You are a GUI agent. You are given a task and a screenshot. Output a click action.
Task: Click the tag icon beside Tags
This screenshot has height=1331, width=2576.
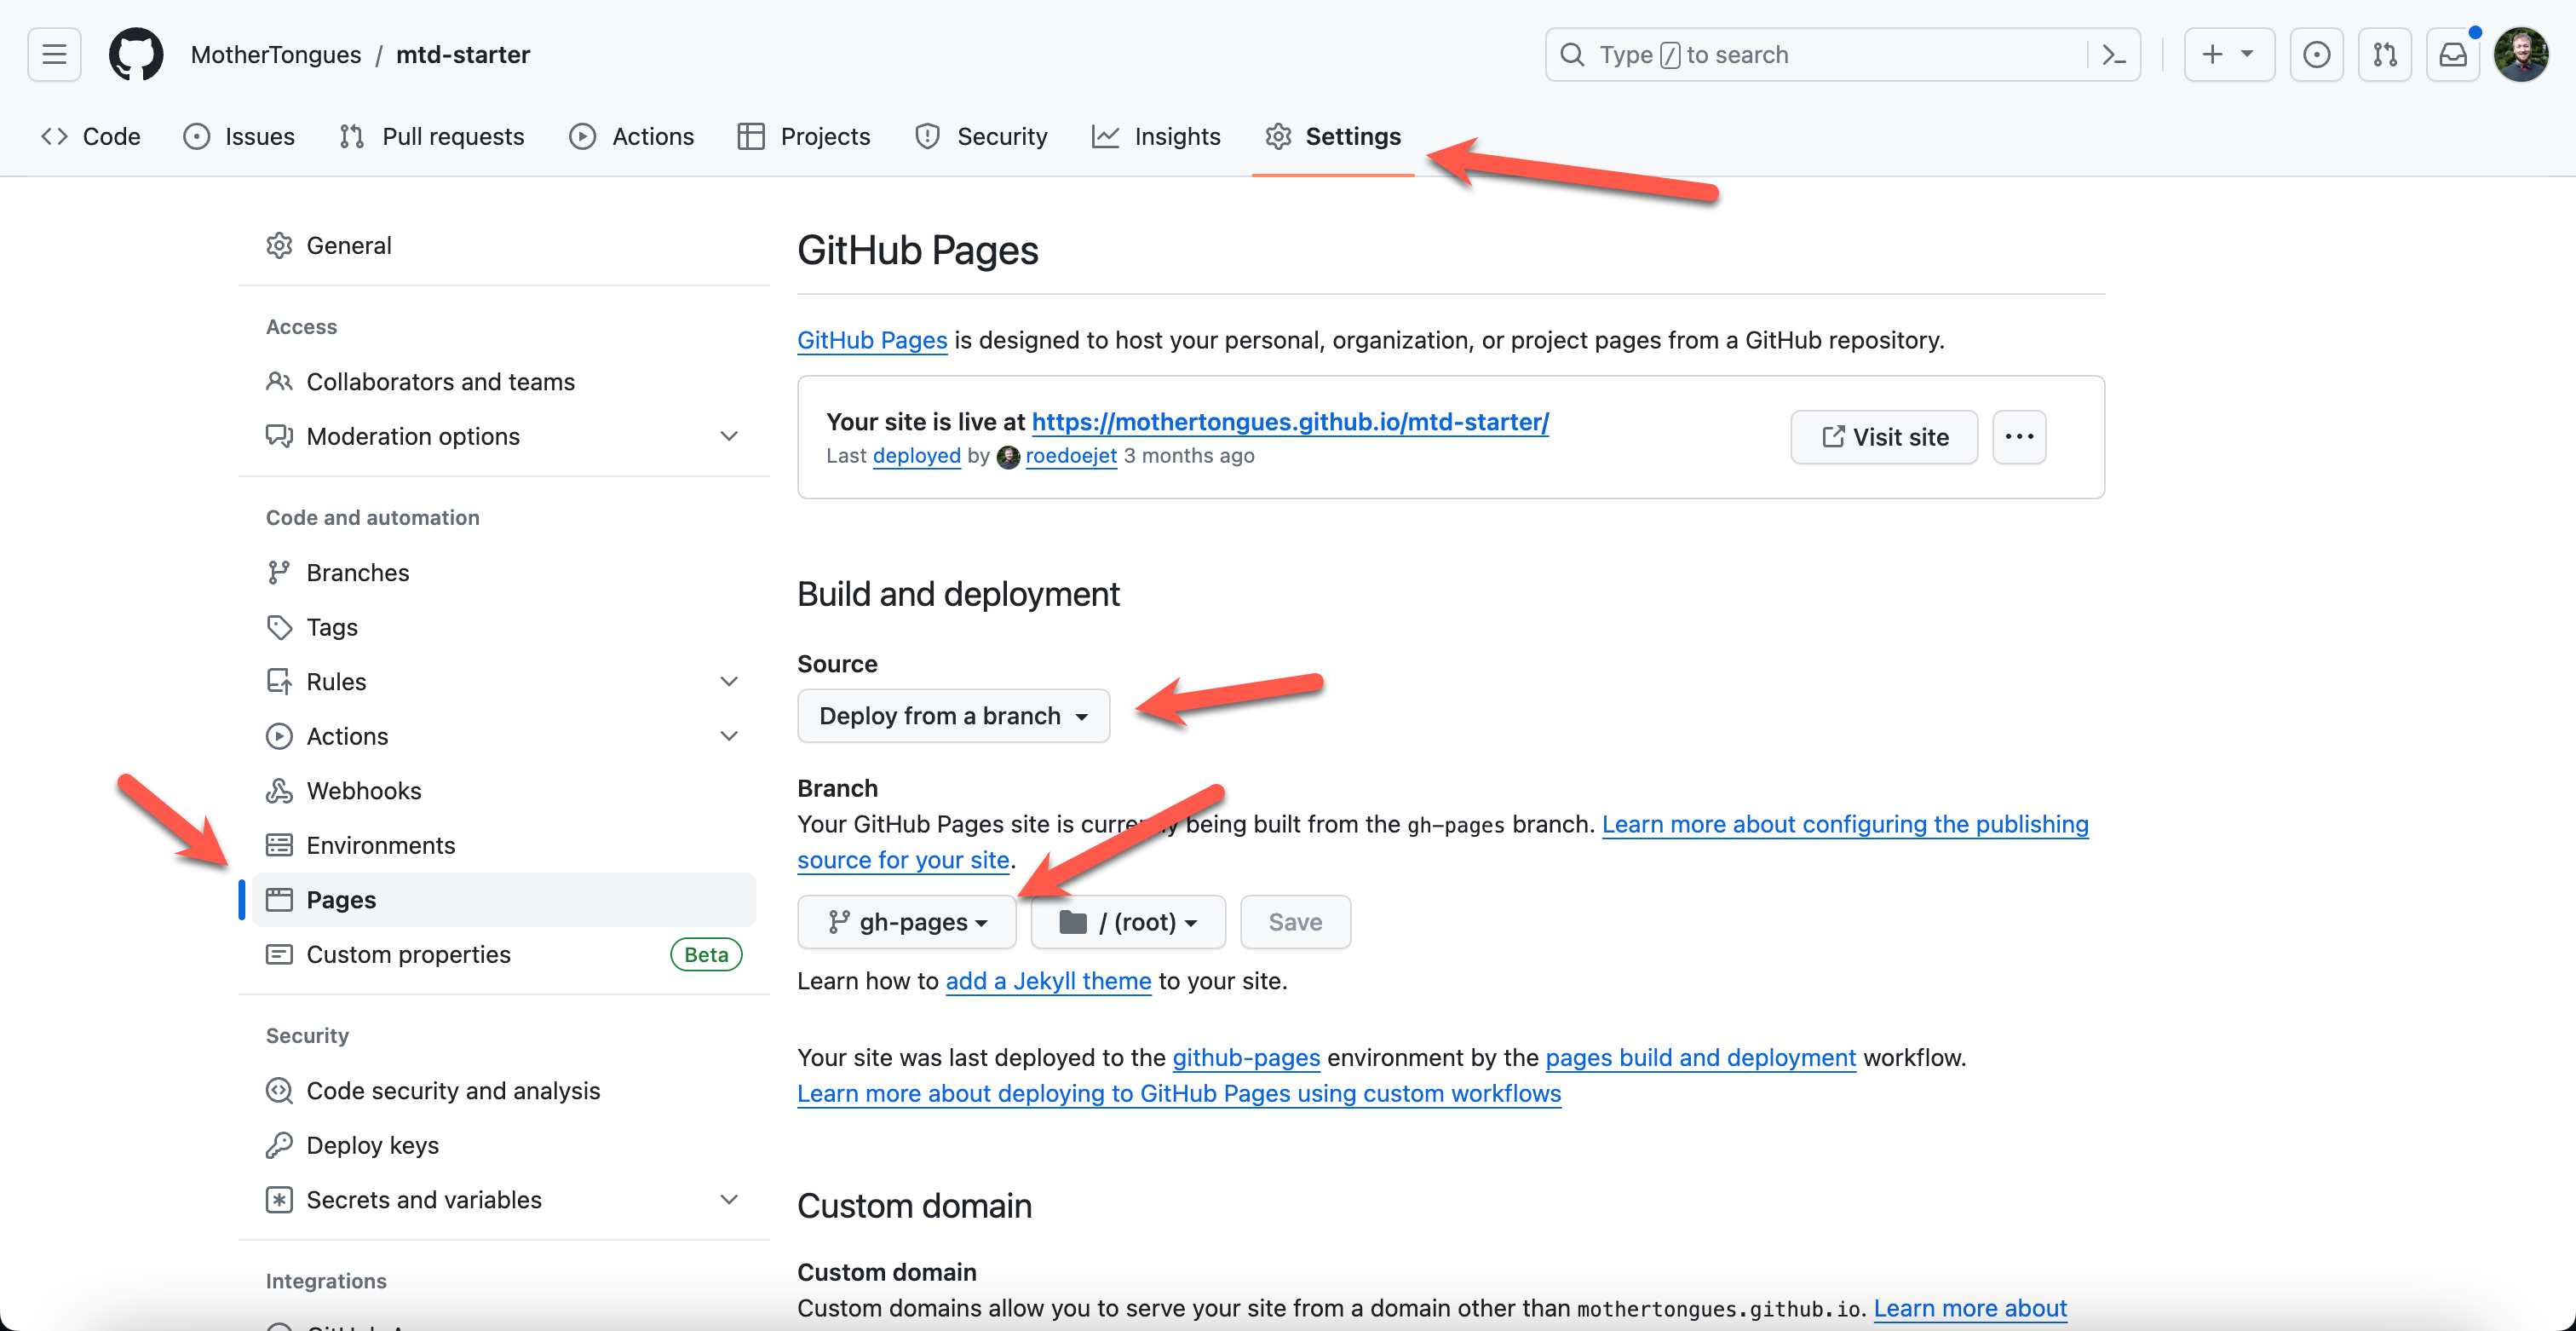point(279,627)
